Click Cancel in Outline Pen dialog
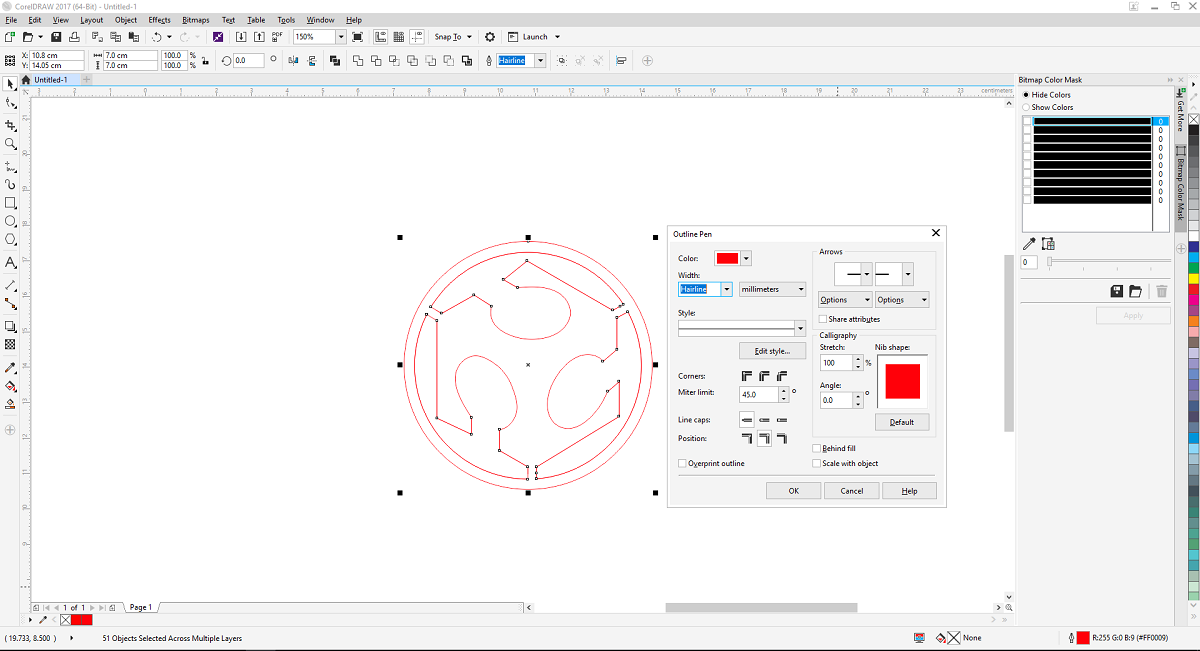Image resolution: width=1200 pixels, height=651 pixels. click(x=851, y=491)
